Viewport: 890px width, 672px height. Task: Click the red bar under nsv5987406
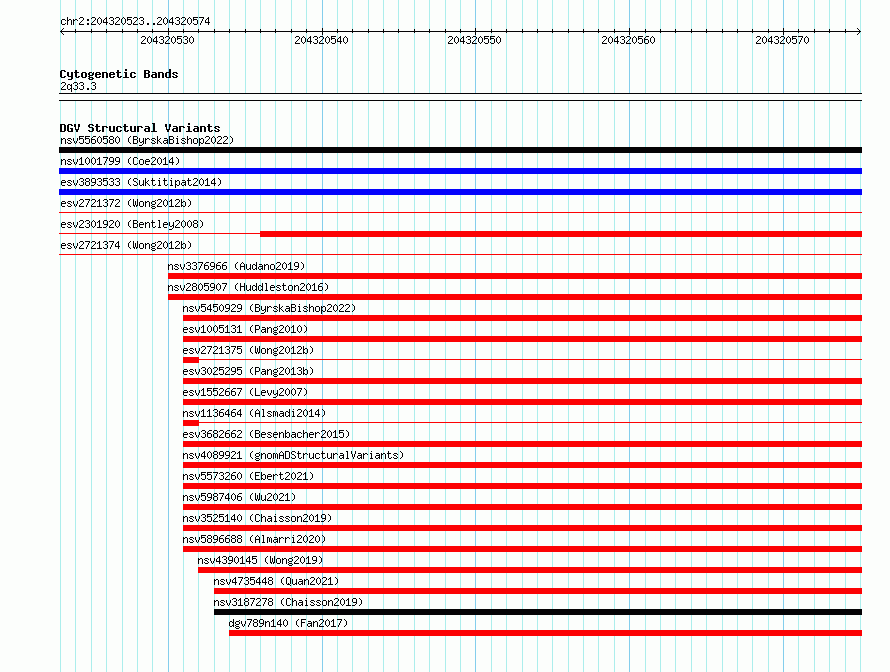point(522,507)
